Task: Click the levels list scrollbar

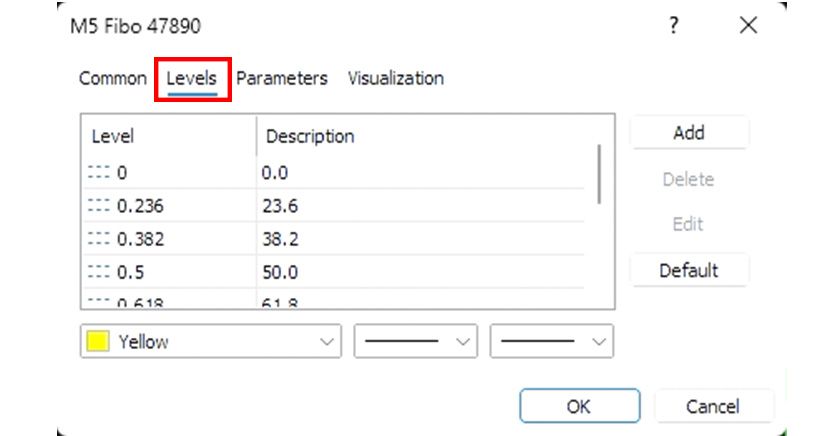Action: click(599, 175)
